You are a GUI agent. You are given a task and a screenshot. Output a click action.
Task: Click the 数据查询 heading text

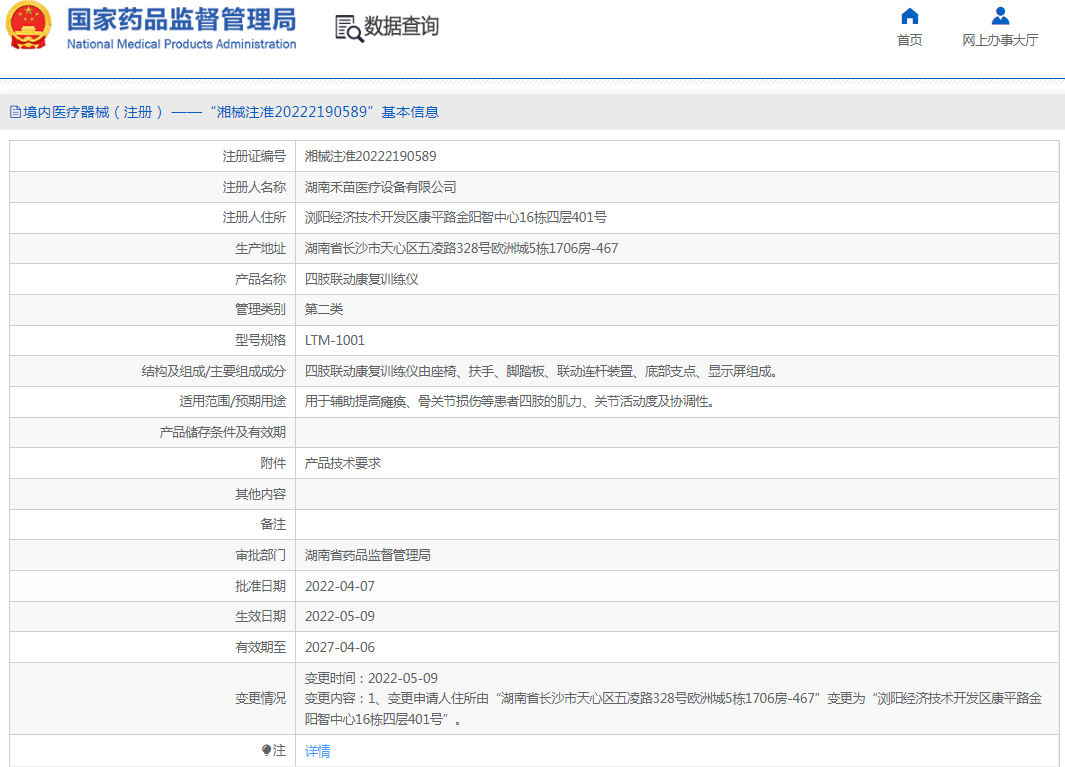tap(401, 27)
